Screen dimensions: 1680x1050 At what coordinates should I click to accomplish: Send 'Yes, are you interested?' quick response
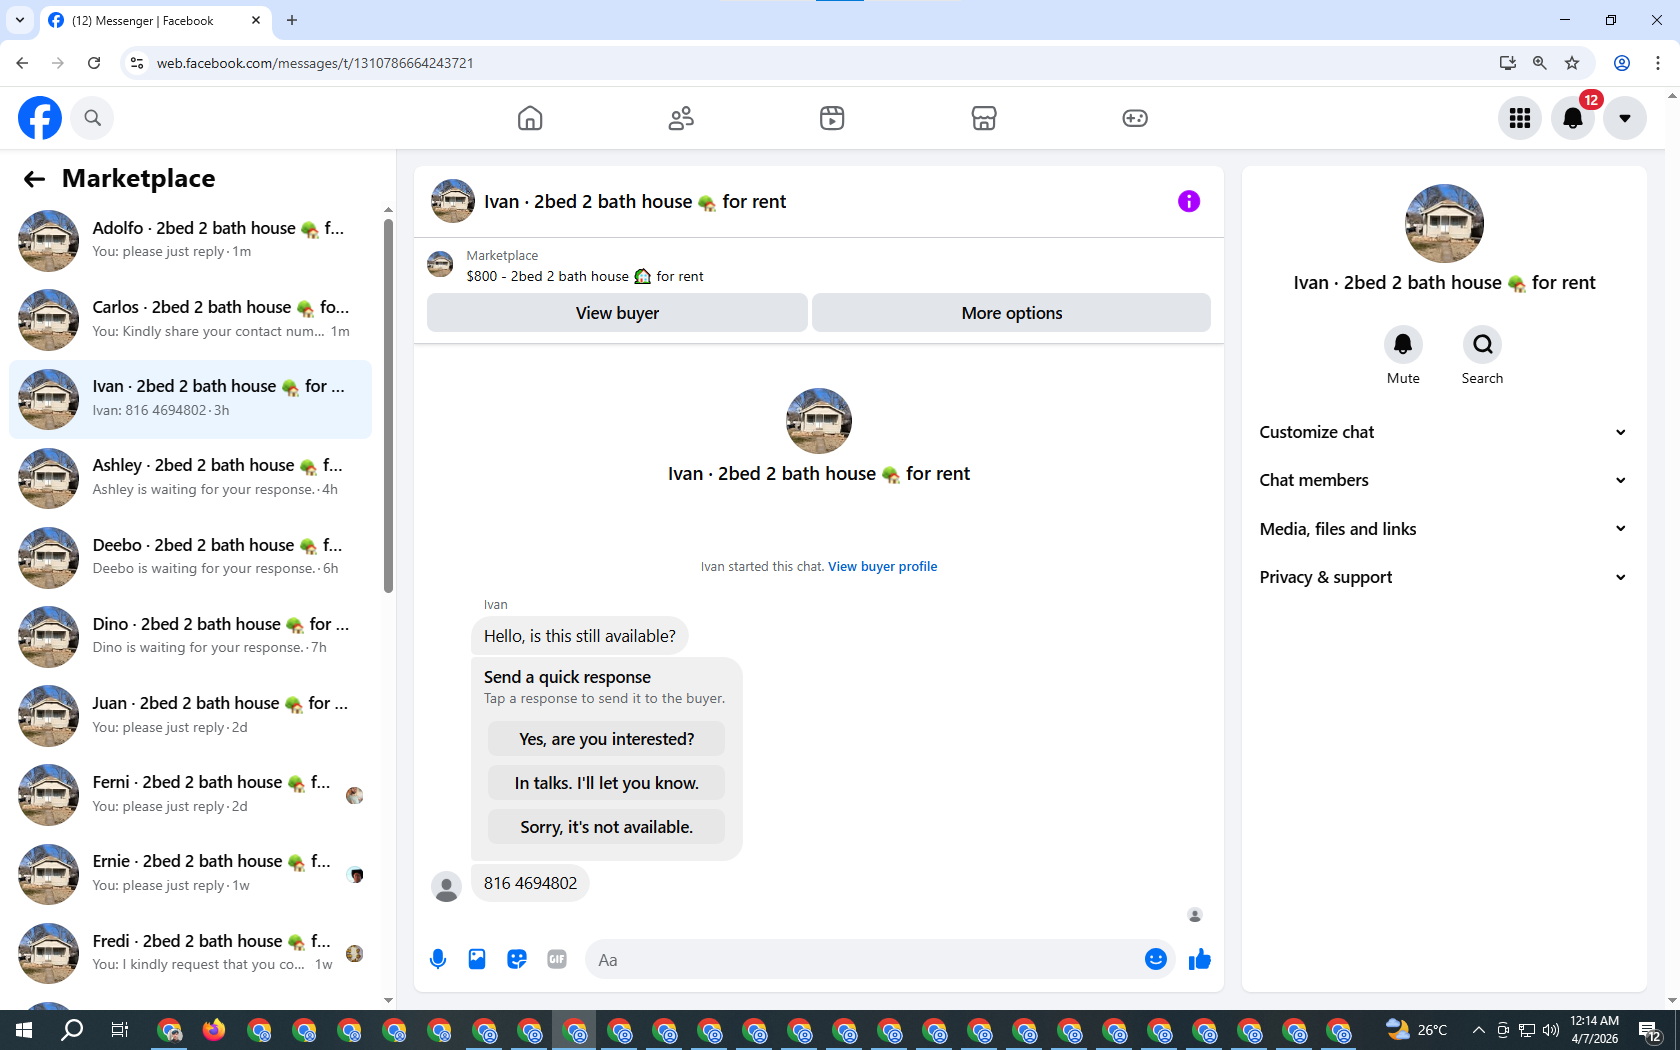point(606,739)
